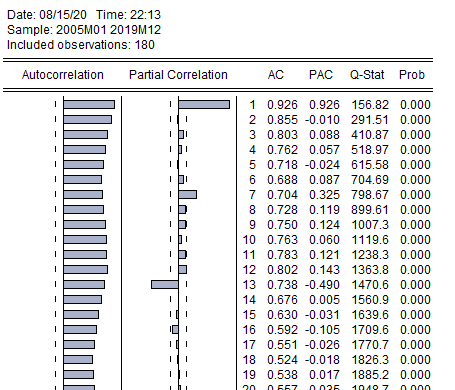The width and height of the screenshot is (455, 390).
Task: Click PAC value 0.124 at lag 9
Action: click(x=324, y=225)
